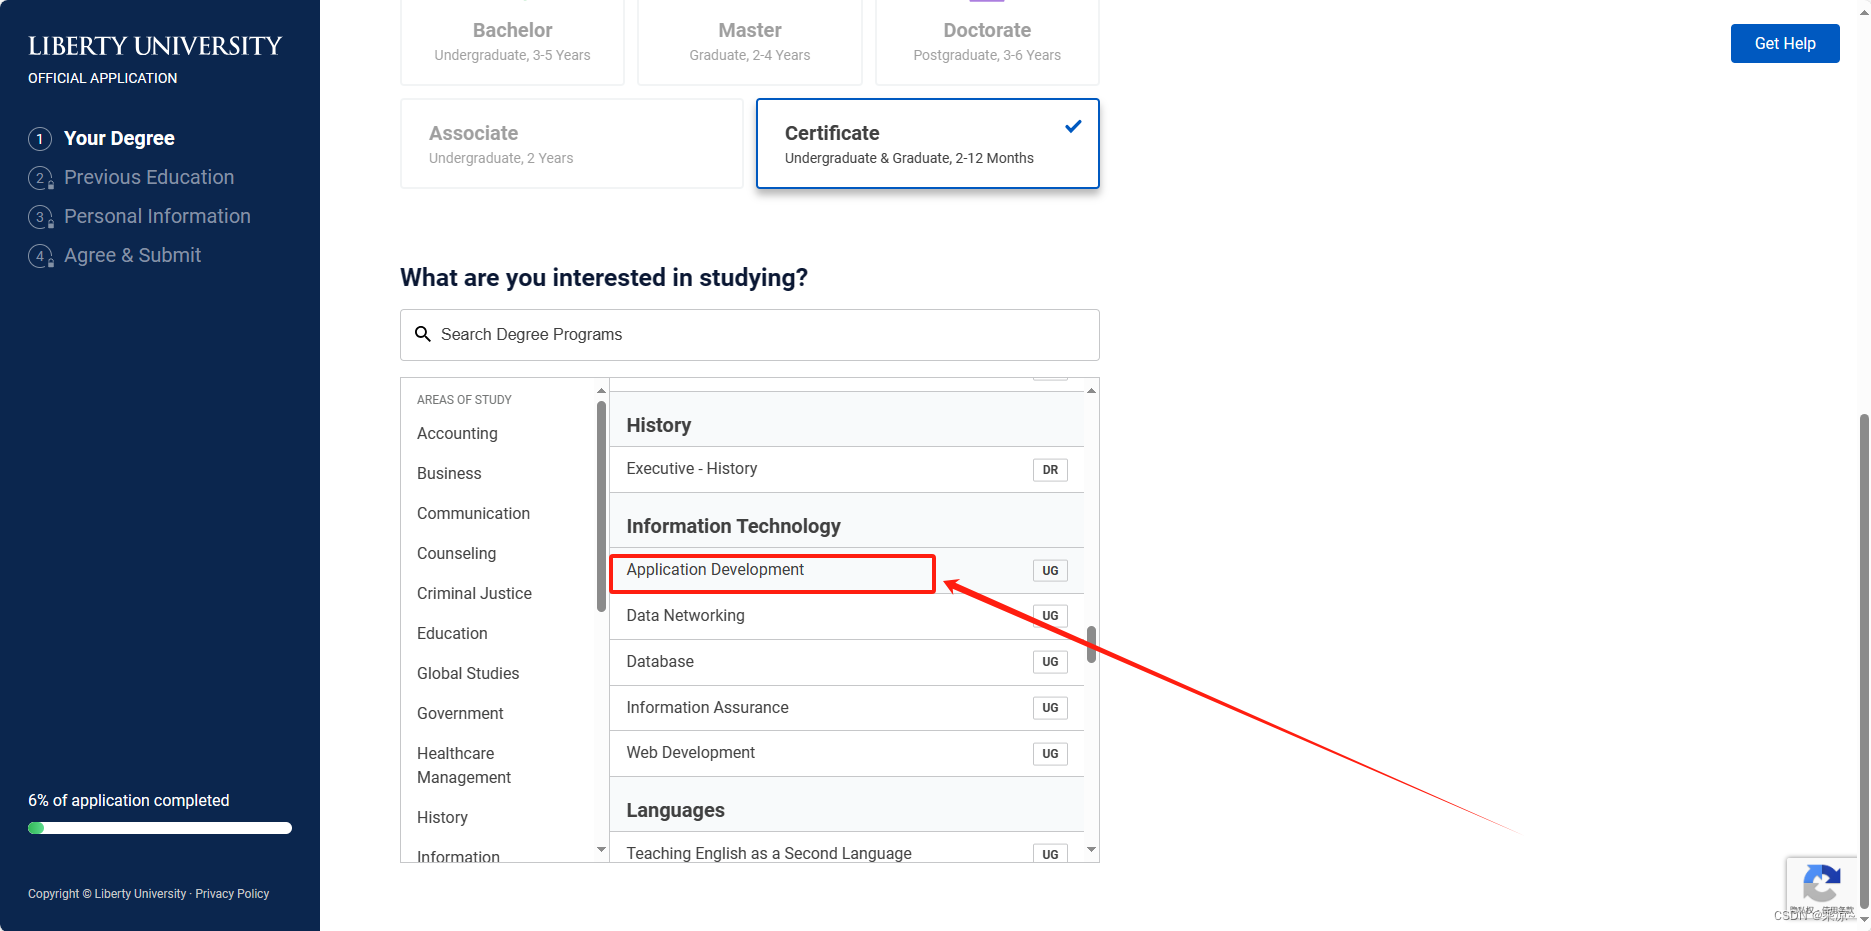Select Executive - History program
The width and height of the screenshot is (1871, 931).
pyautogui.click(x=847, y=469)
